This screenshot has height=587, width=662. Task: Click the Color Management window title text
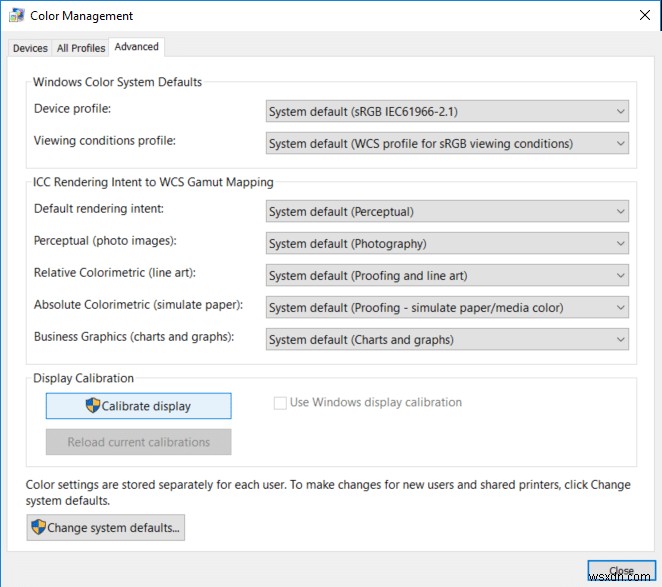click(x=81, y=16)
